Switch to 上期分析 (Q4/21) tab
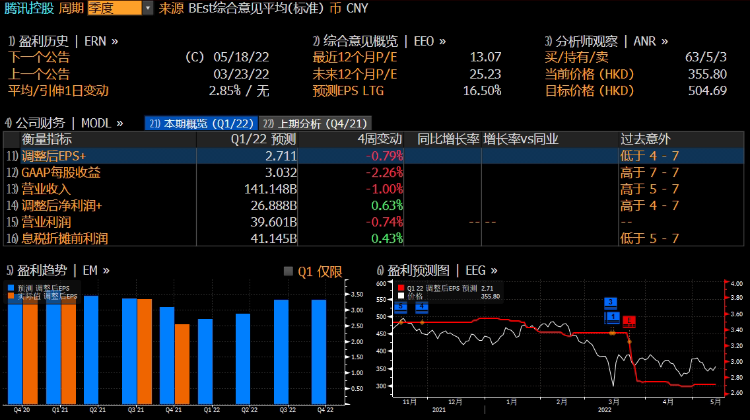The width and height of the screenshot is (750, 420). pyautogui.click(x=315, y=123)
